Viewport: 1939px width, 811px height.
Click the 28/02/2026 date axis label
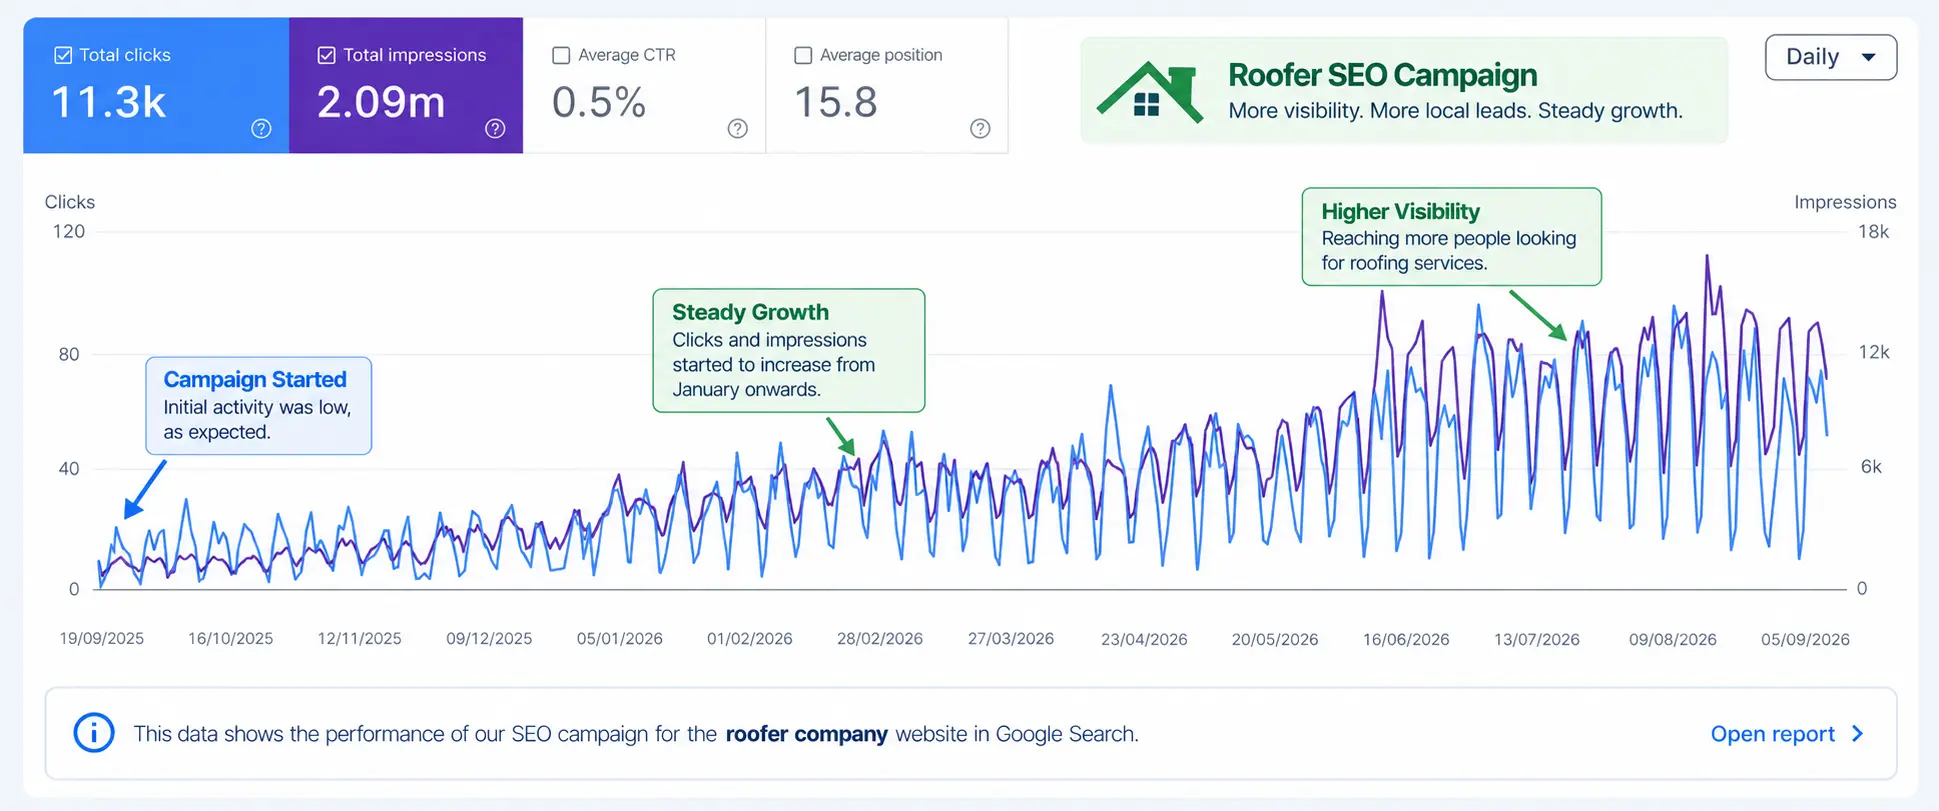(x=880, y=639)
